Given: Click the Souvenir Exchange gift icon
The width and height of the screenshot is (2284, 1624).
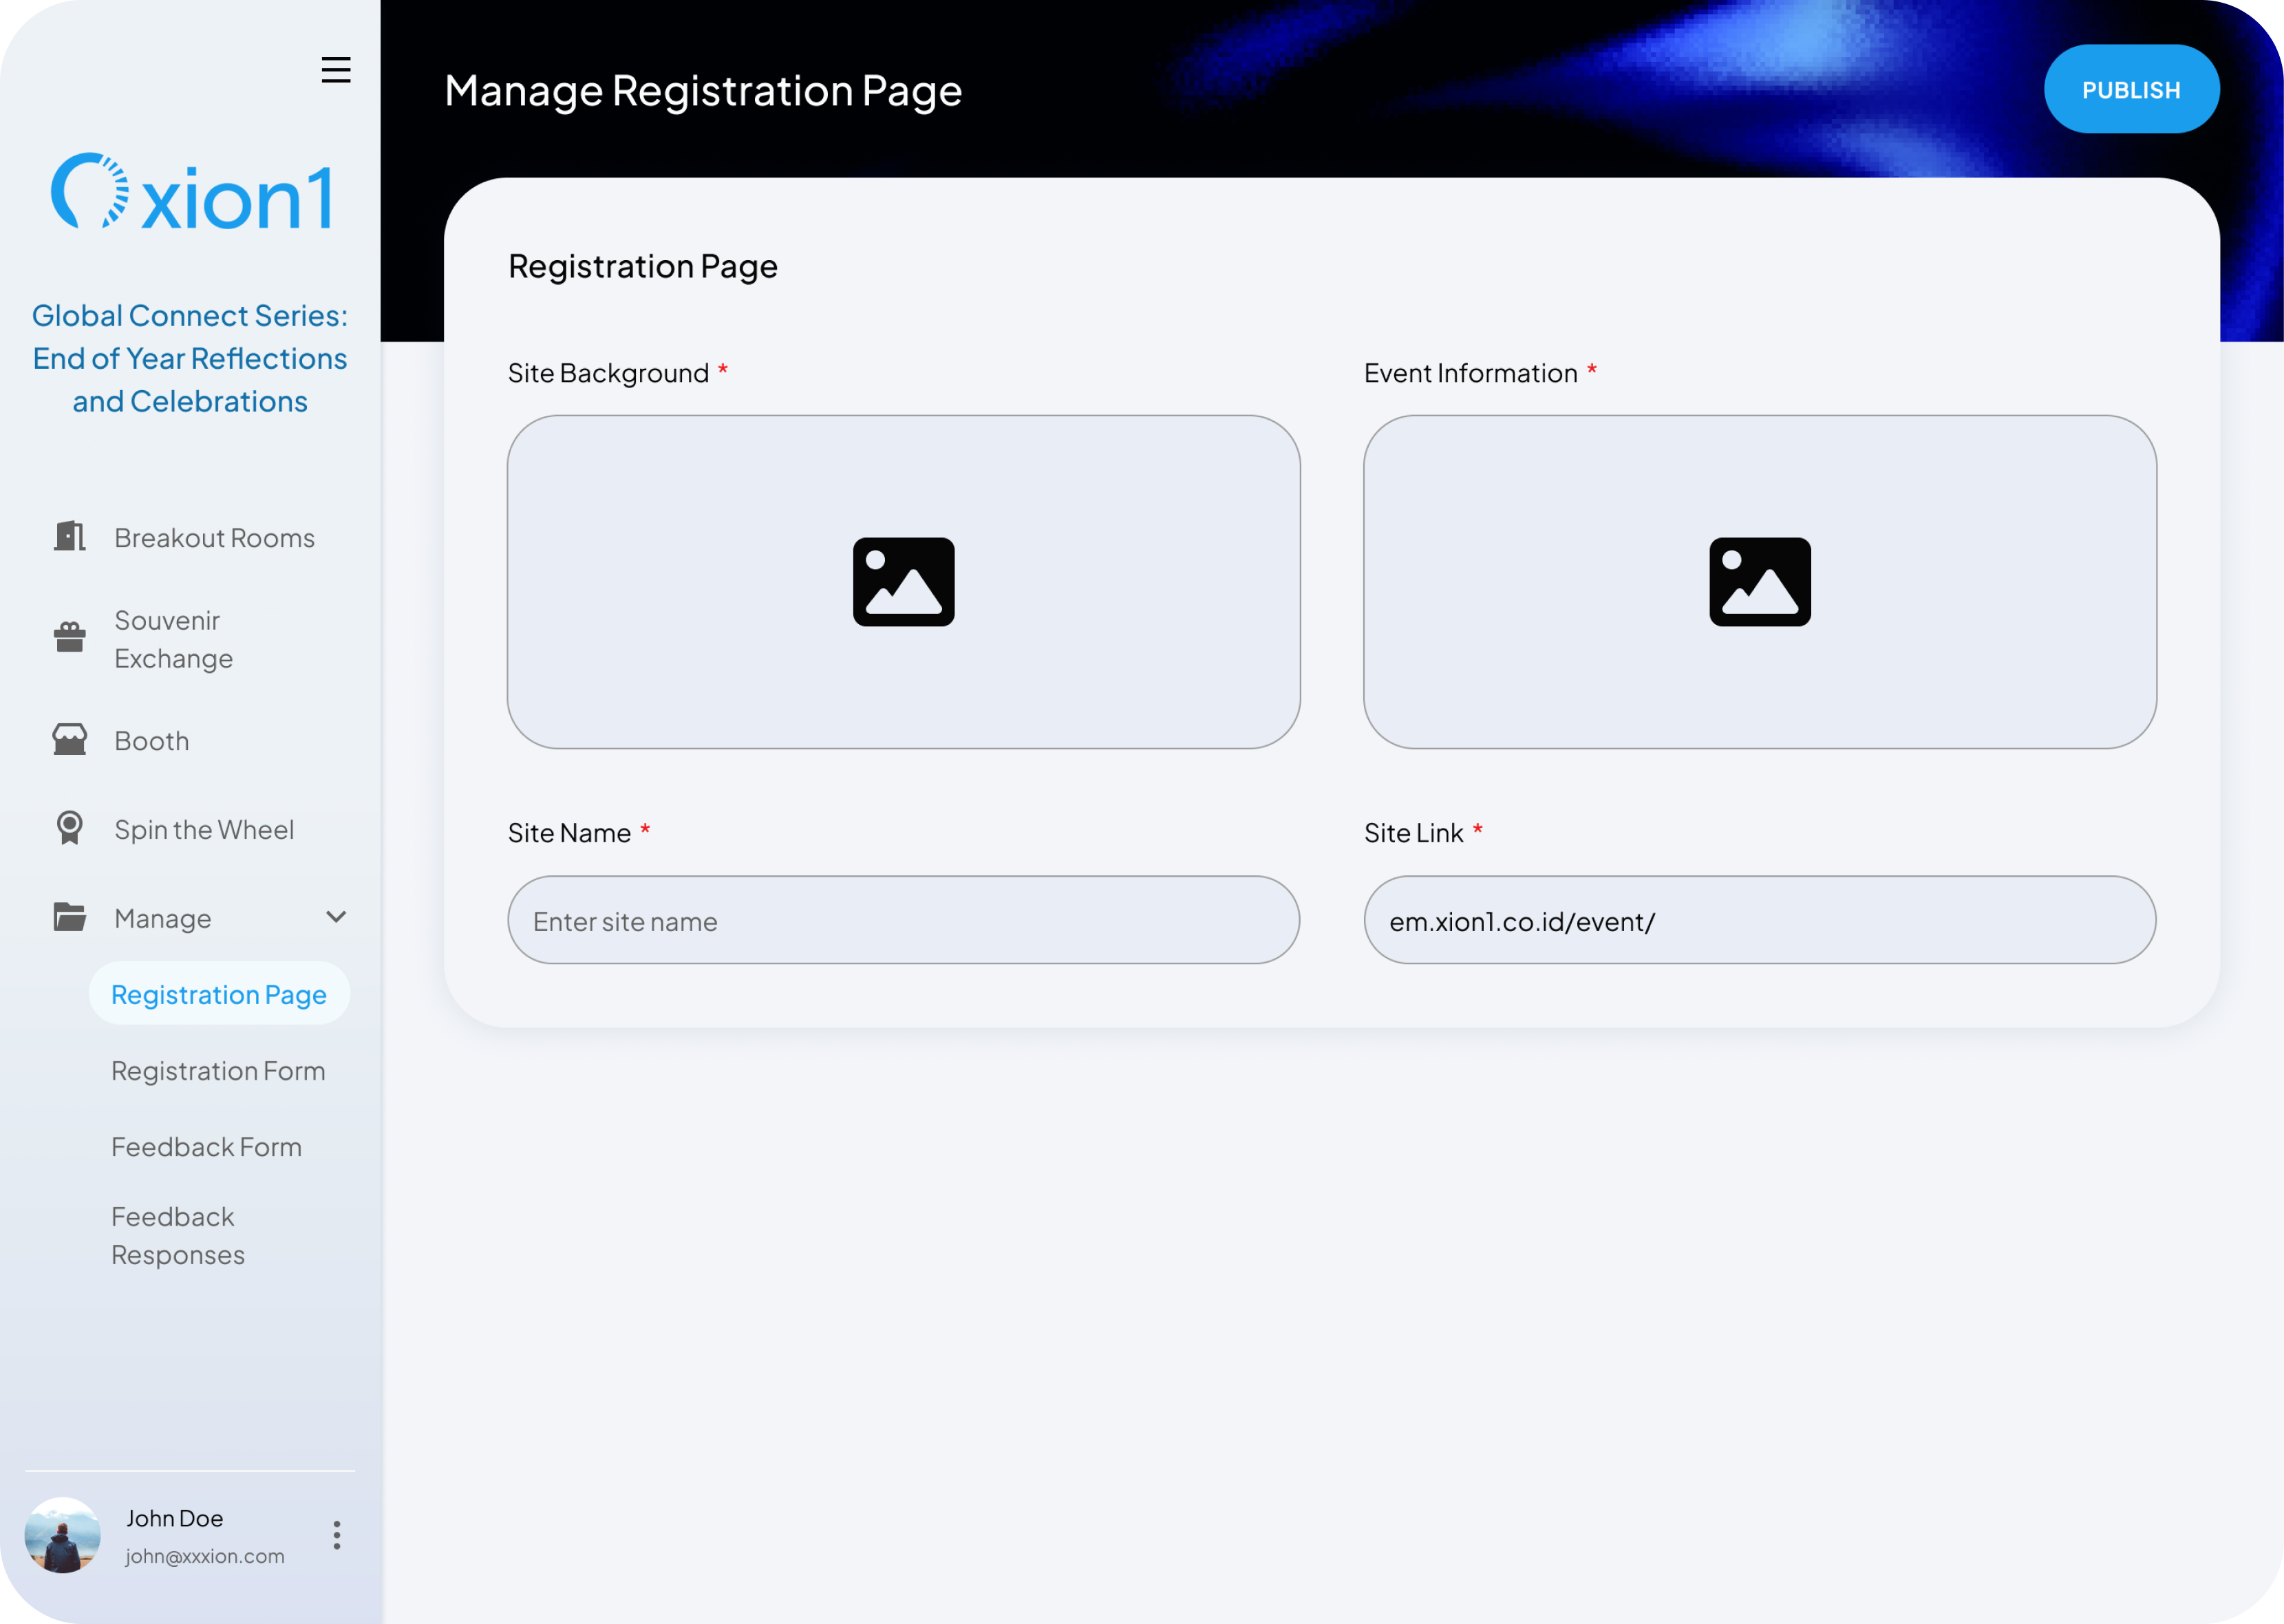Looking at the screenshot, I should point(69,637).
